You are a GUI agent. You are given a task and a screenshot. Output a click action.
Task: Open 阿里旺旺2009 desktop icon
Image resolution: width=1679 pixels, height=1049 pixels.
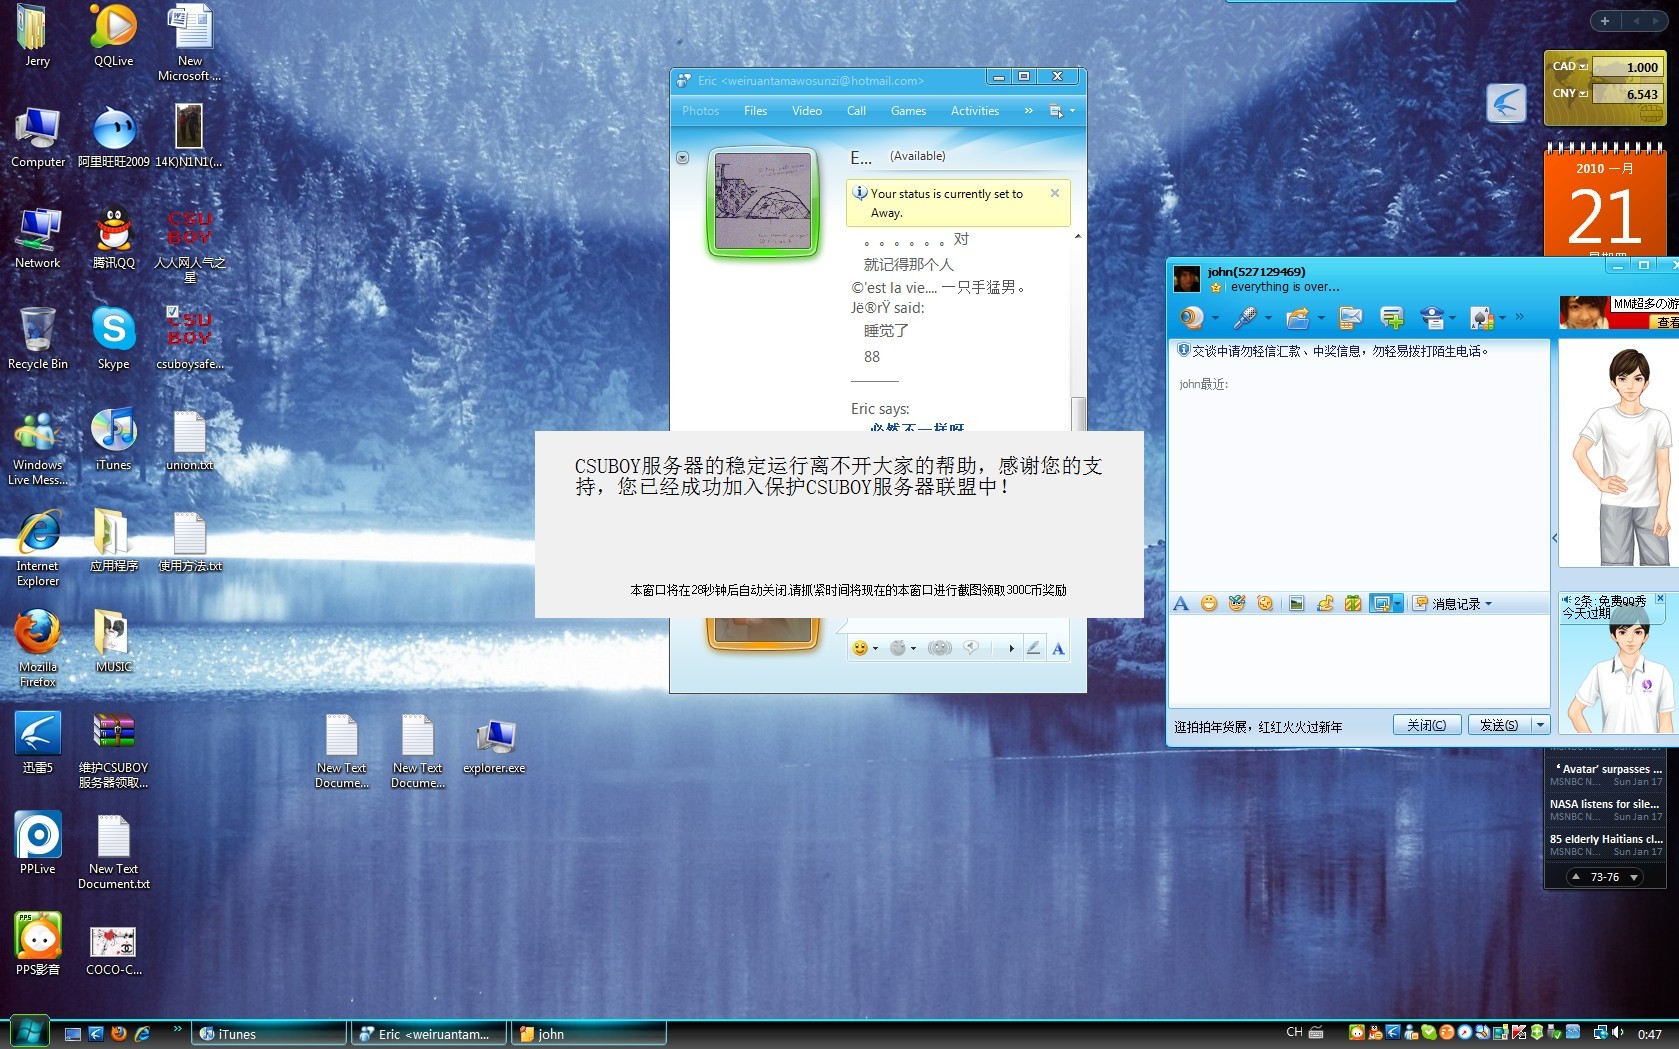coord(114,136)
